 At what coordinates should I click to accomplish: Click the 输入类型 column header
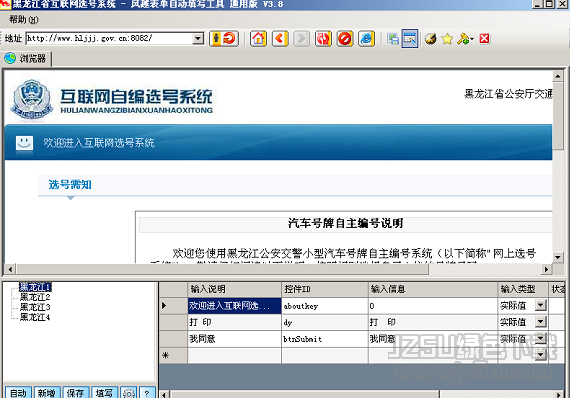point(523,289)
